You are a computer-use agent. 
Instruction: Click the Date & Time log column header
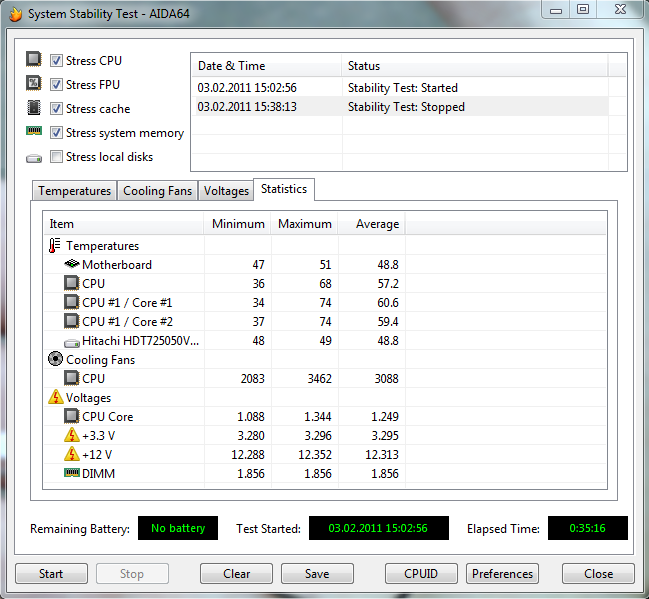pyautogui.click(x=267, y=66)
